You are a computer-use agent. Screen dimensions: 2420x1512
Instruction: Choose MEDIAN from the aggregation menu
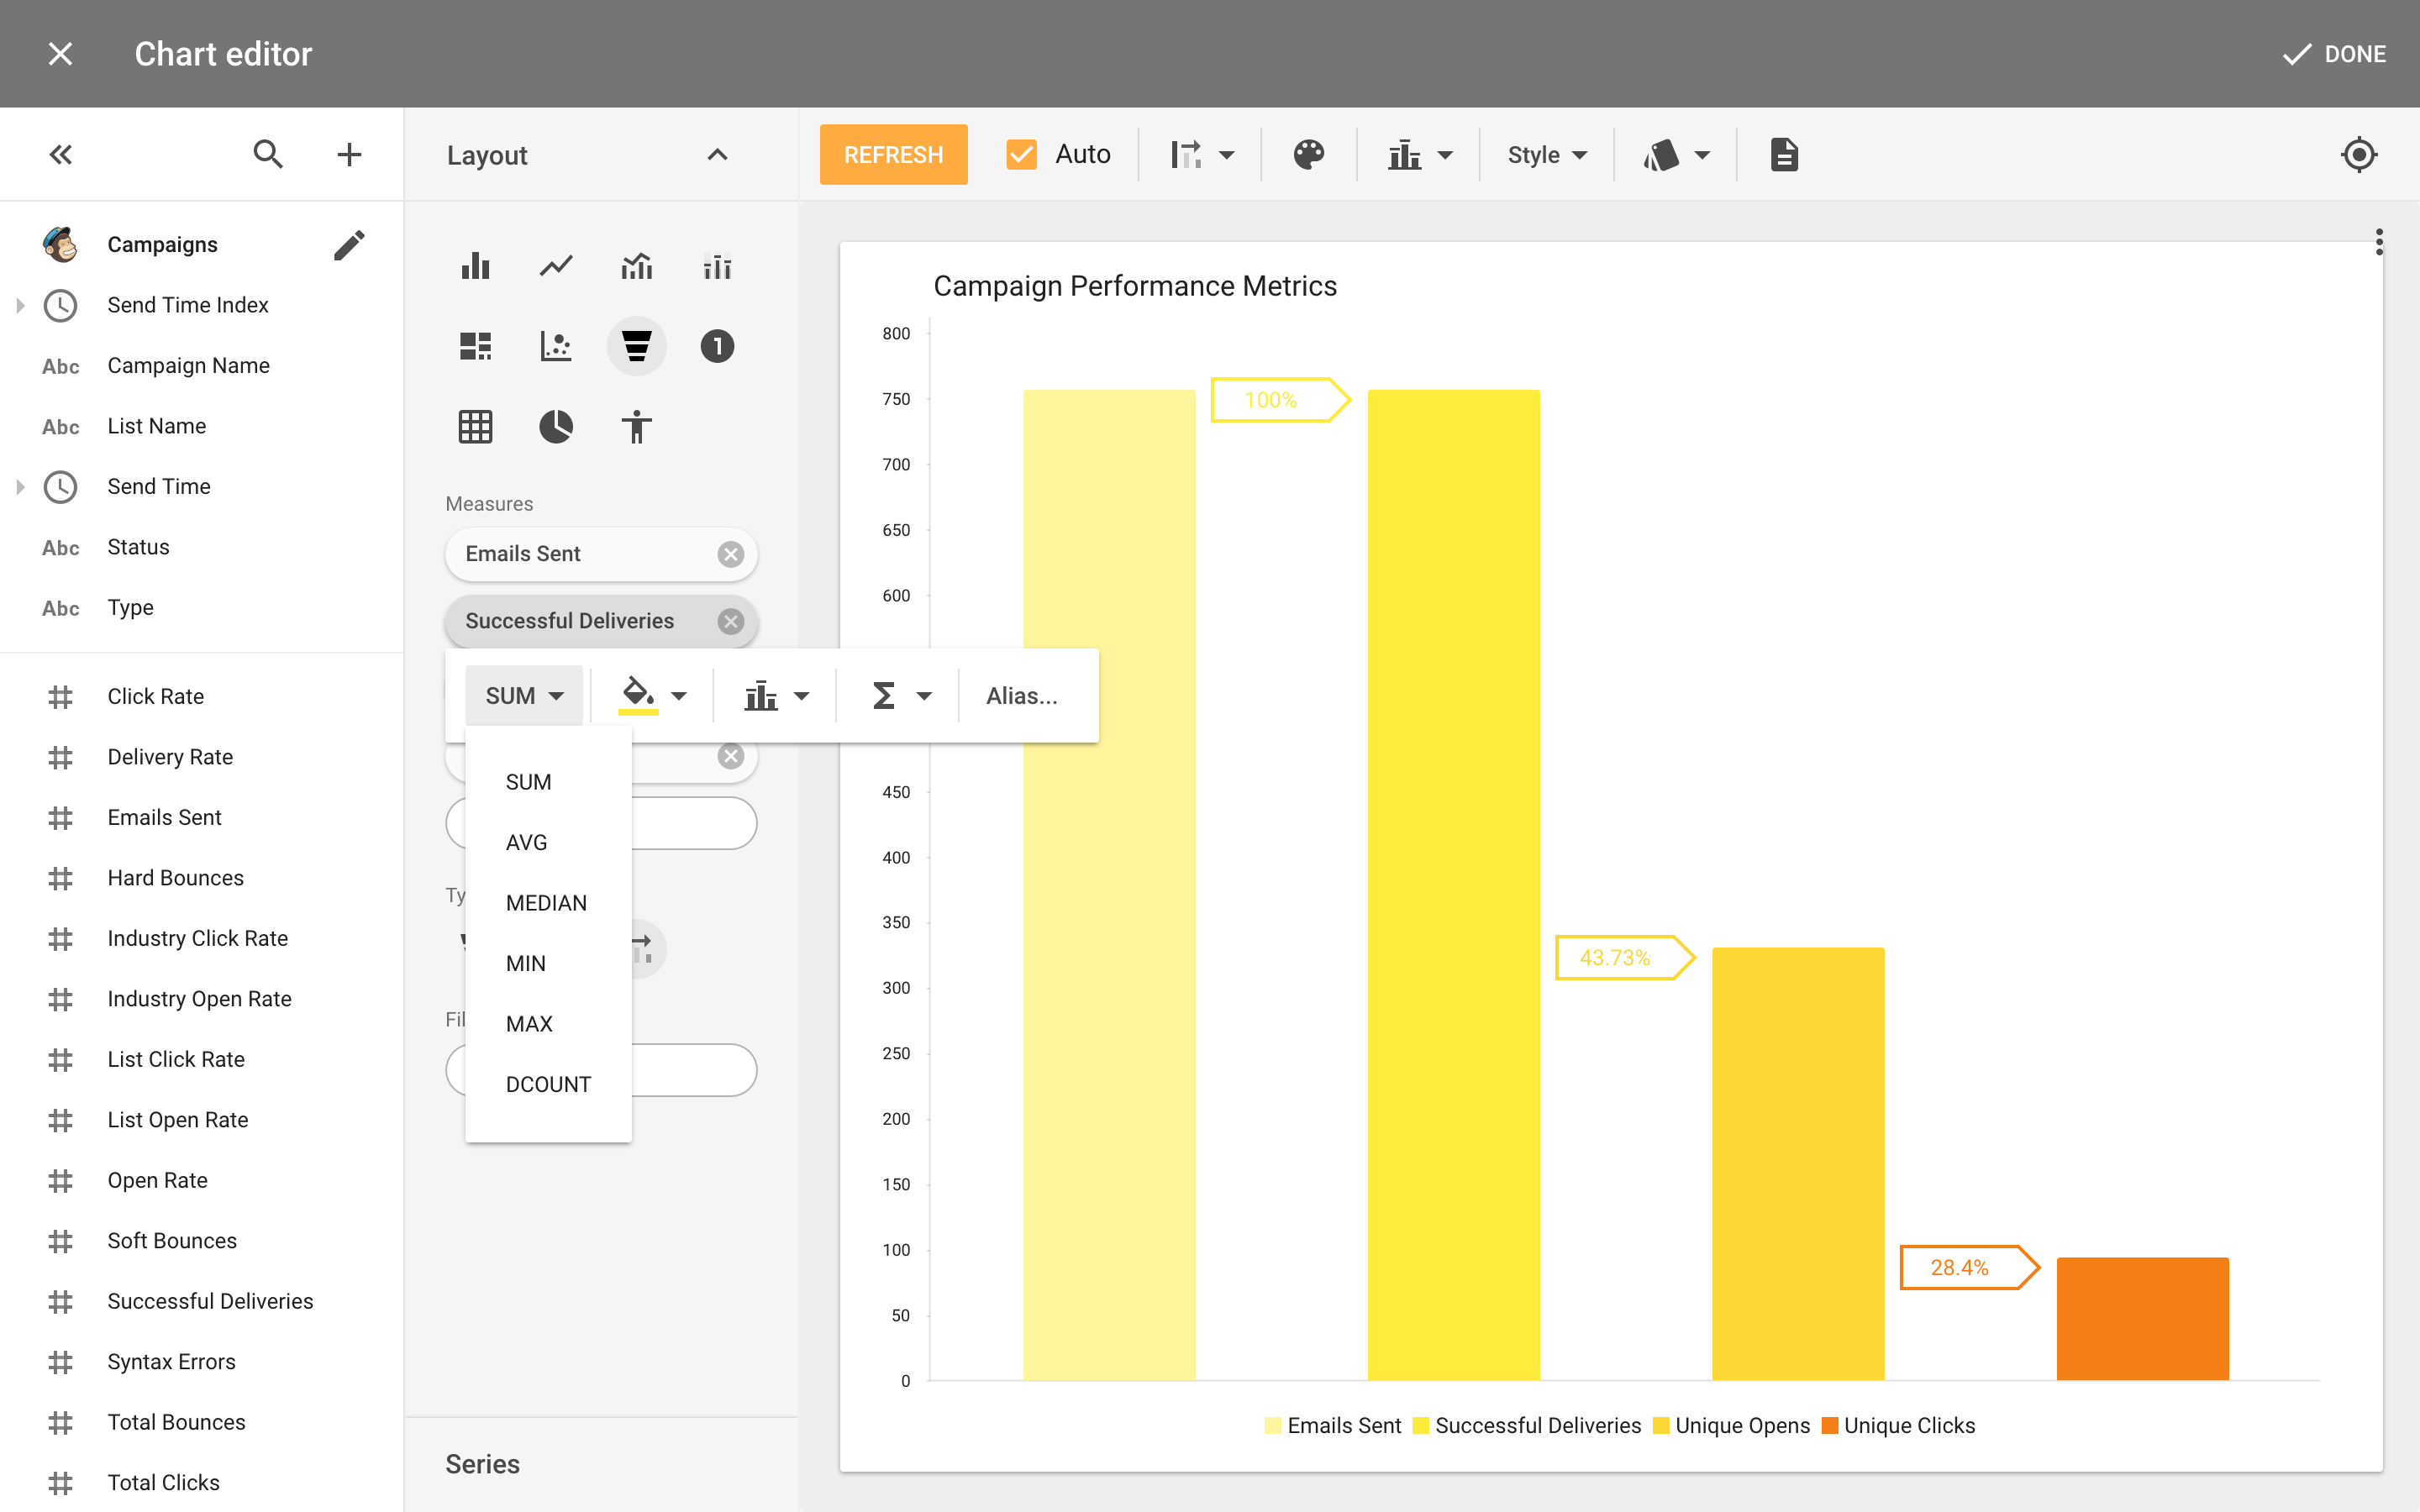click(548, 903)
